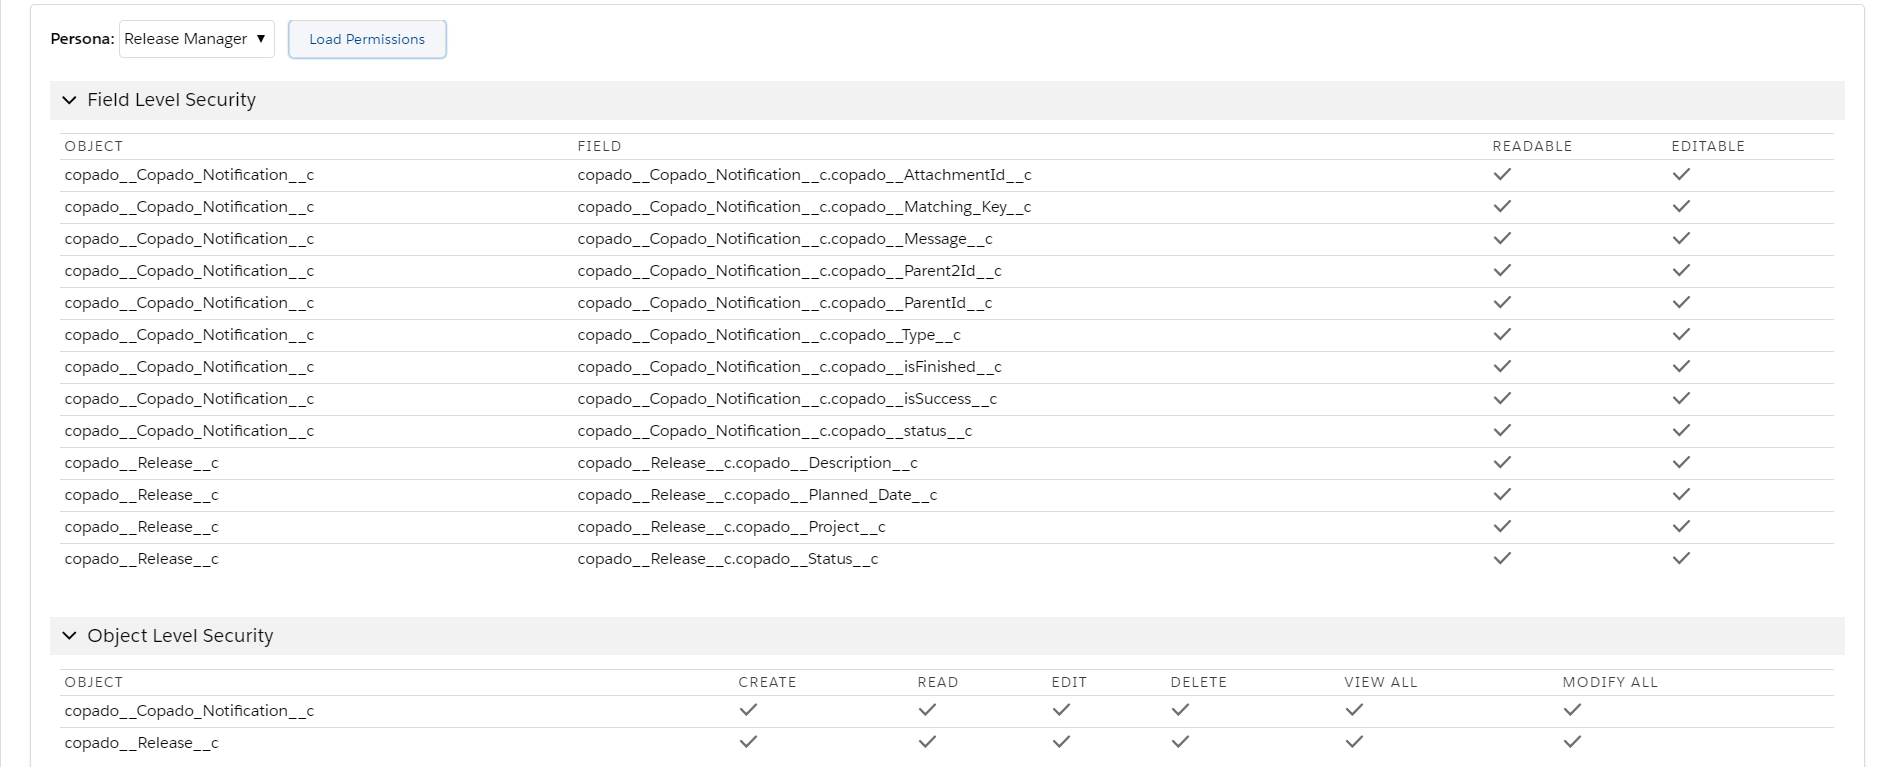Collapse the Field Level Security section chevron

point(69,100)
